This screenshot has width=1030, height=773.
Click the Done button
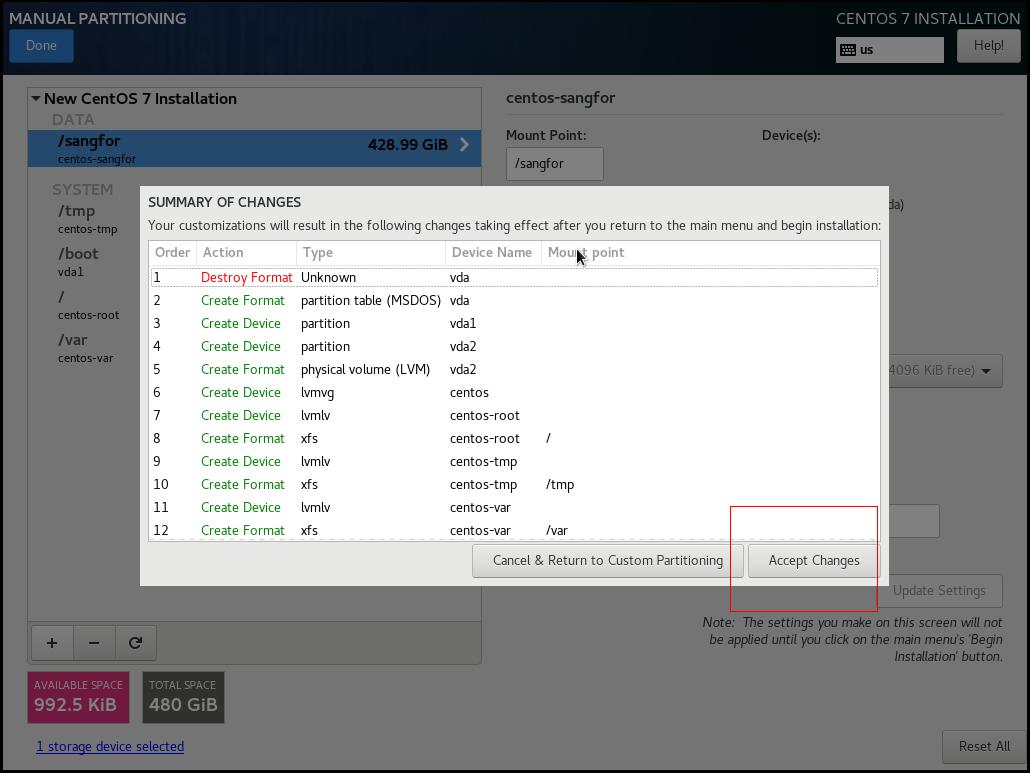coord(41,46)
